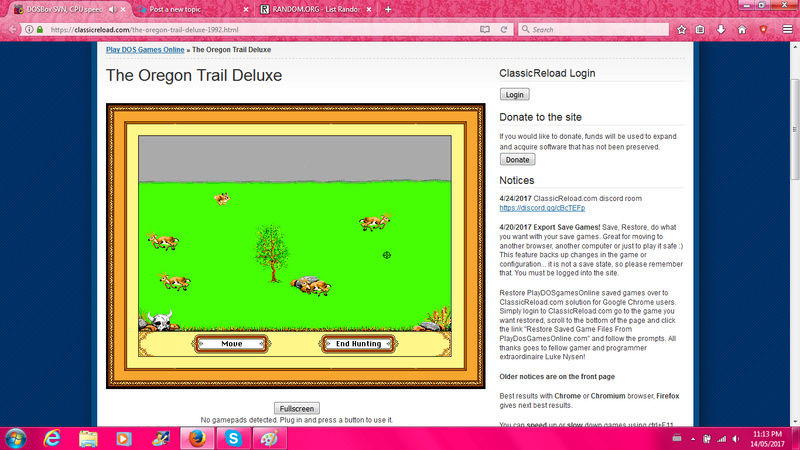Click the Firefox taskbar icon
Image resolution: width=800 pixels, height=450 pixels.
[x=197, y=439]
